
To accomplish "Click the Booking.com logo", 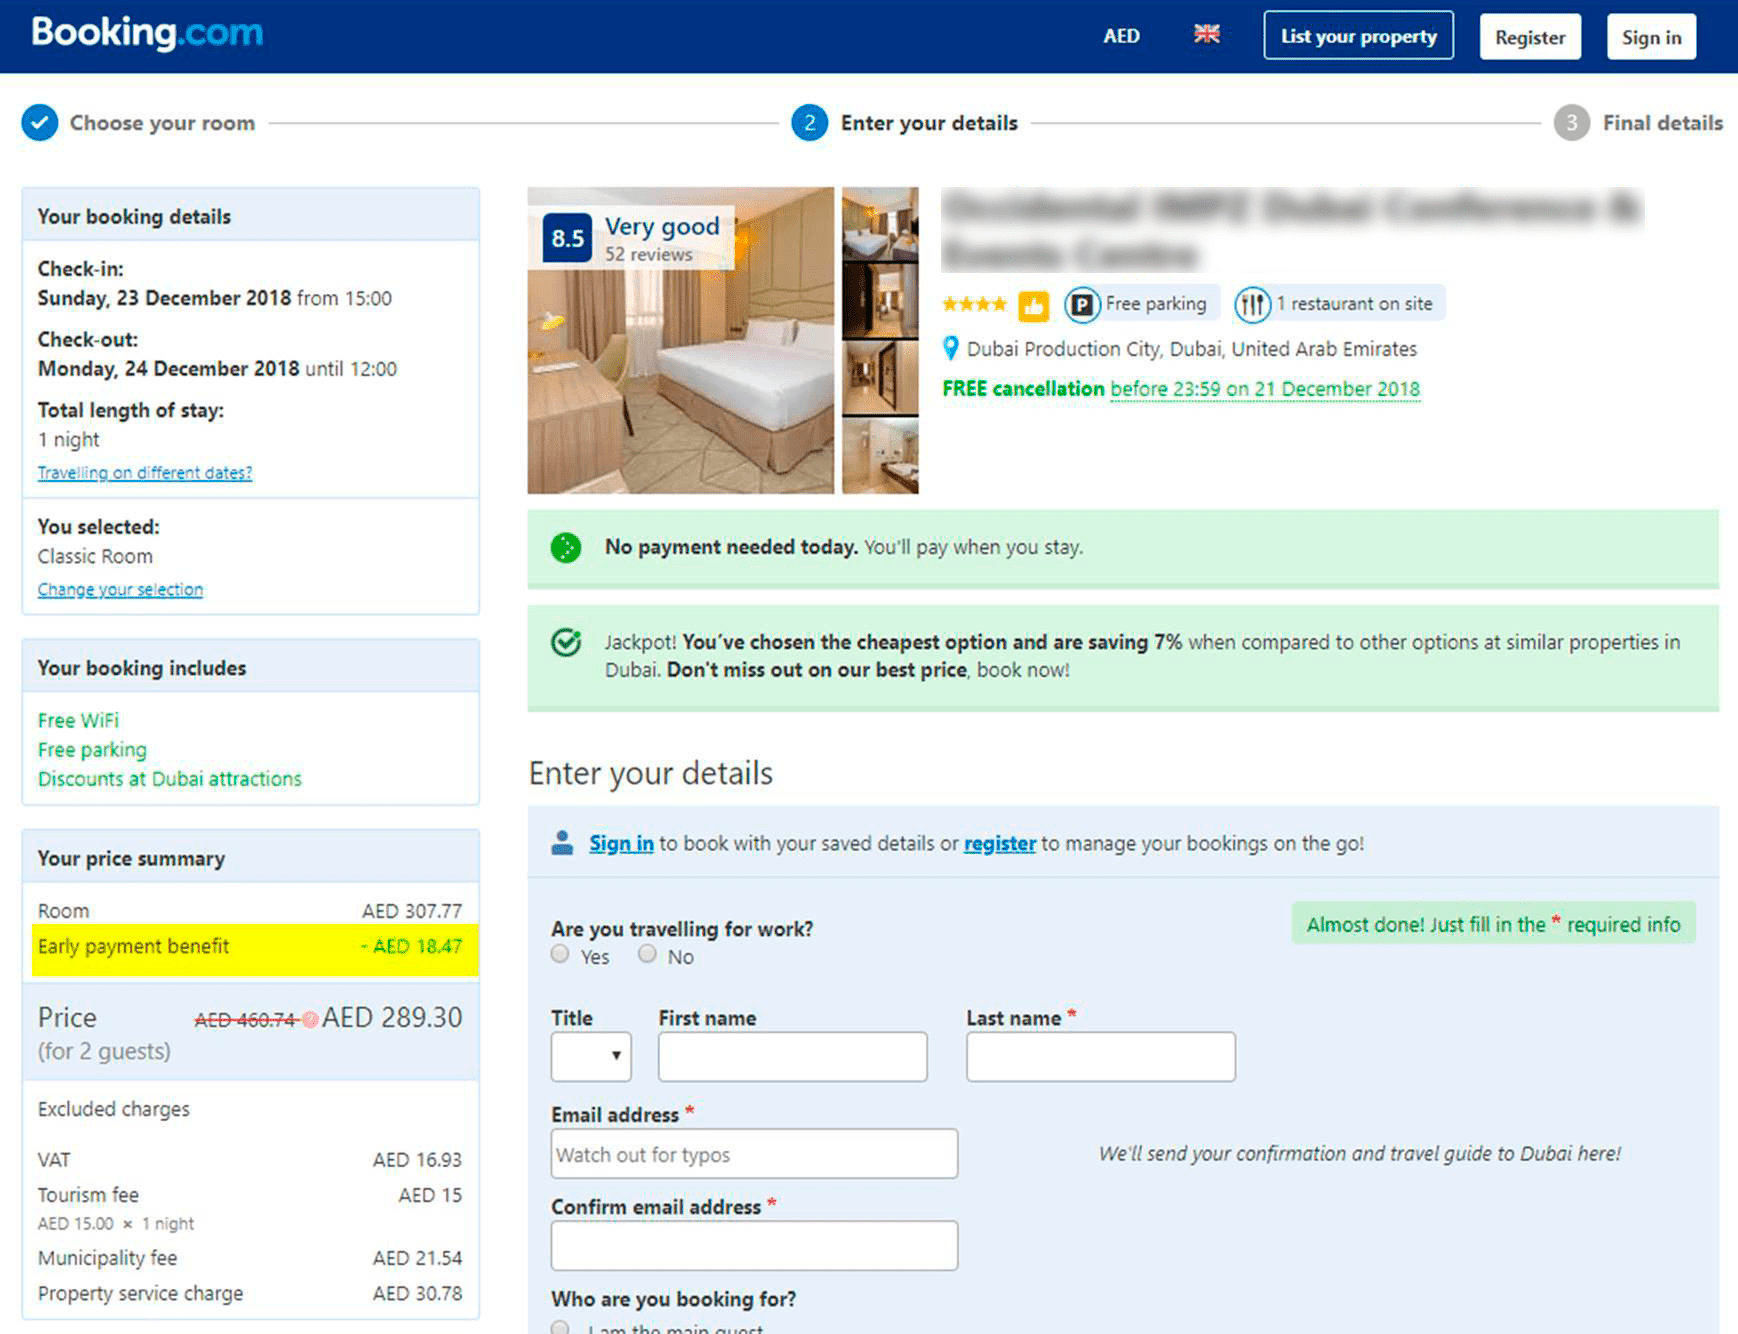I will [x=147, y=33].
